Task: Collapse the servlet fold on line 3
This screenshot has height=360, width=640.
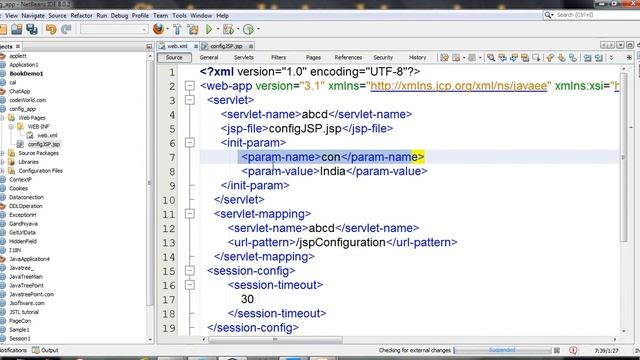Action: pyautogui.click(x=189, y=100)
